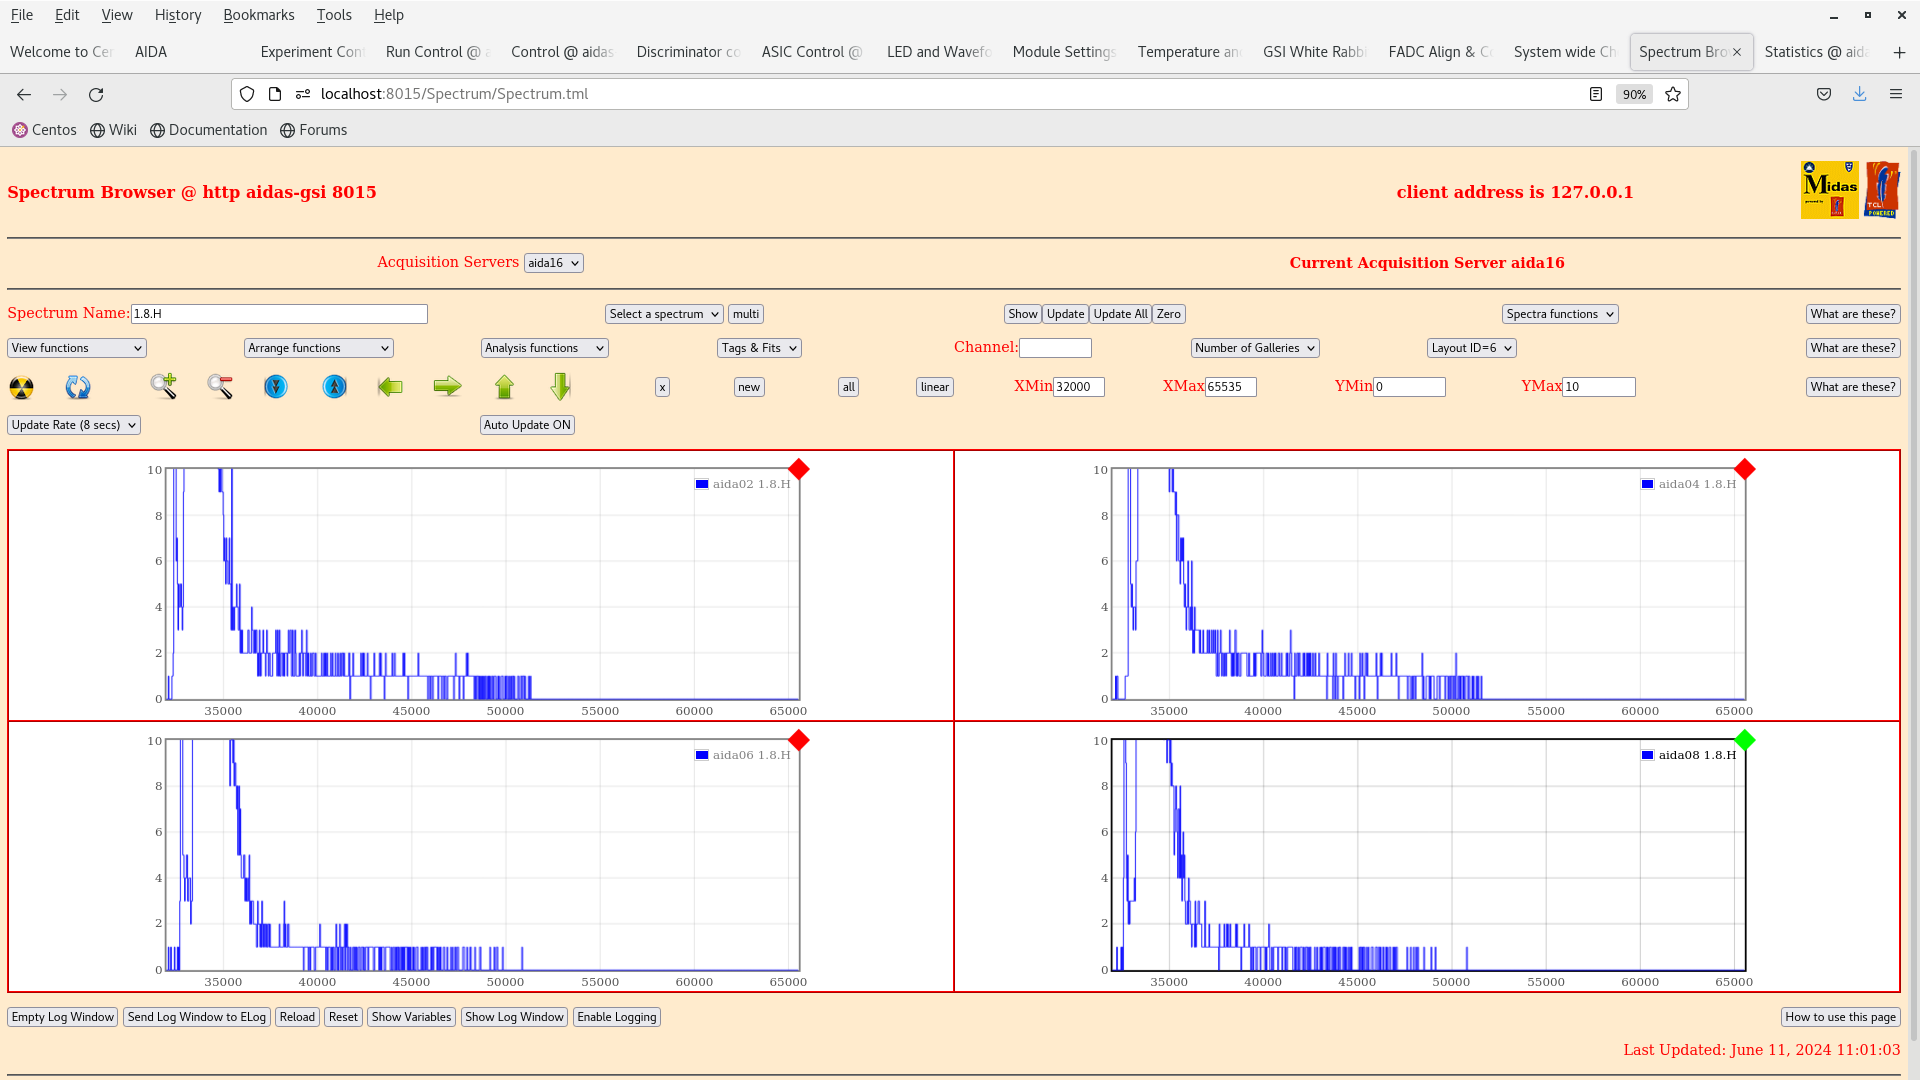Expand the Analysis functions dropdown
Image resolution: width=1920 pixels, height=1080 pixels.
click(544, 348)
